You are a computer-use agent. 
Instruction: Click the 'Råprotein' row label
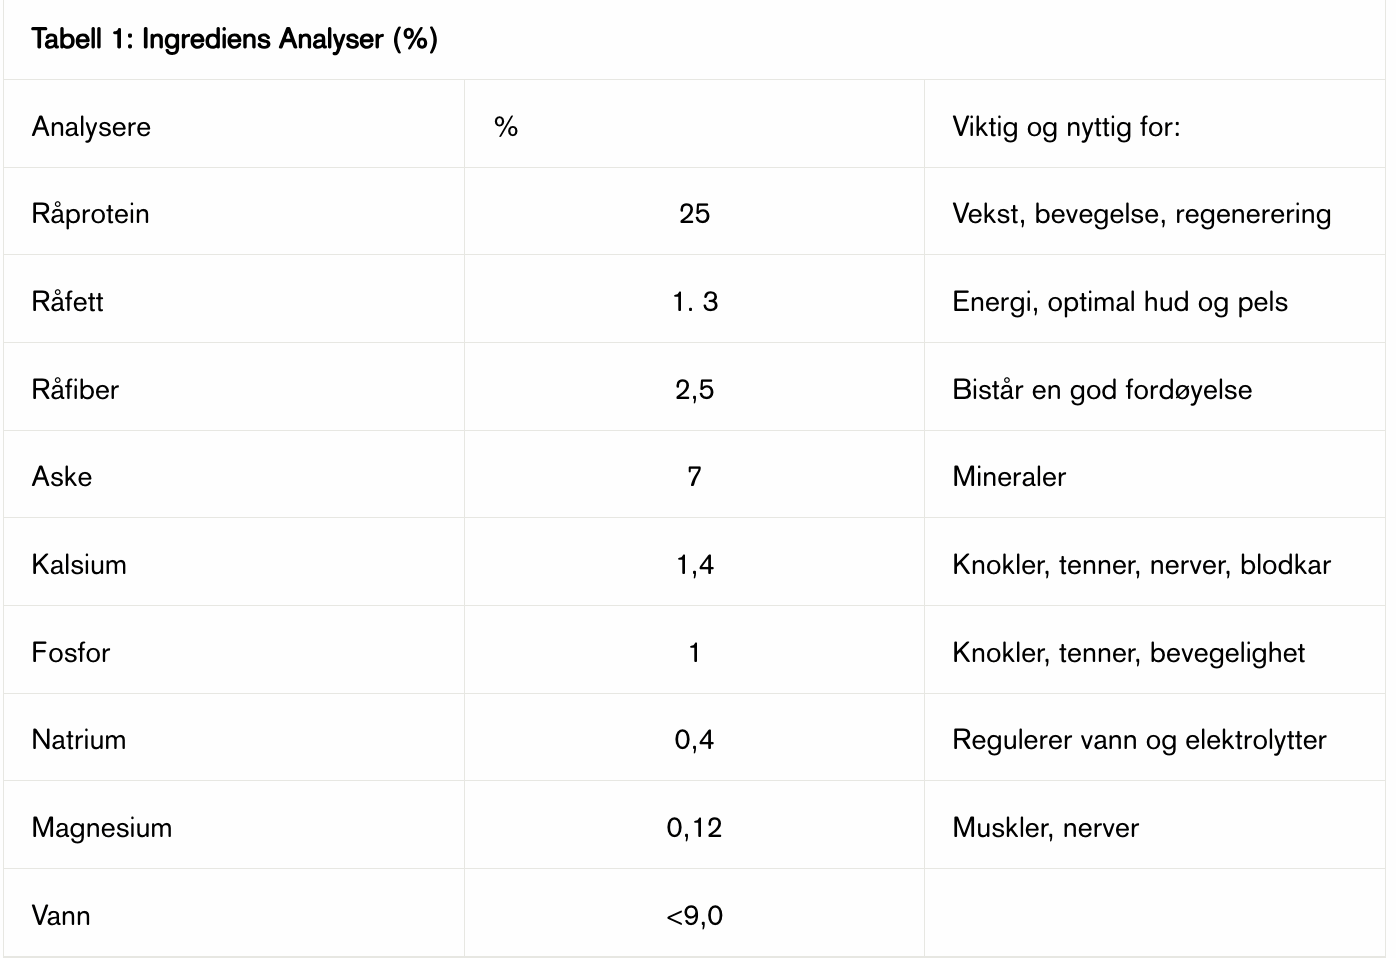point(90,213)
